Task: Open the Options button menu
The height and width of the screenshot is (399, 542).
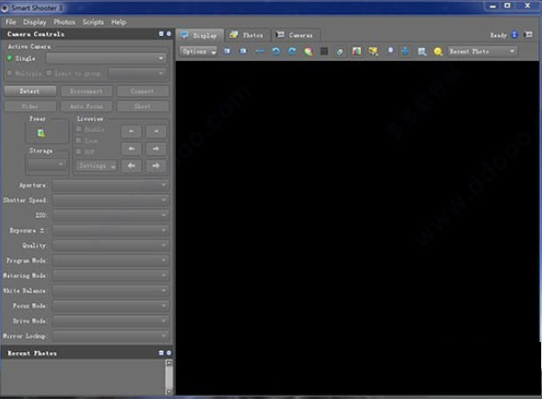Action: [198, 52]
